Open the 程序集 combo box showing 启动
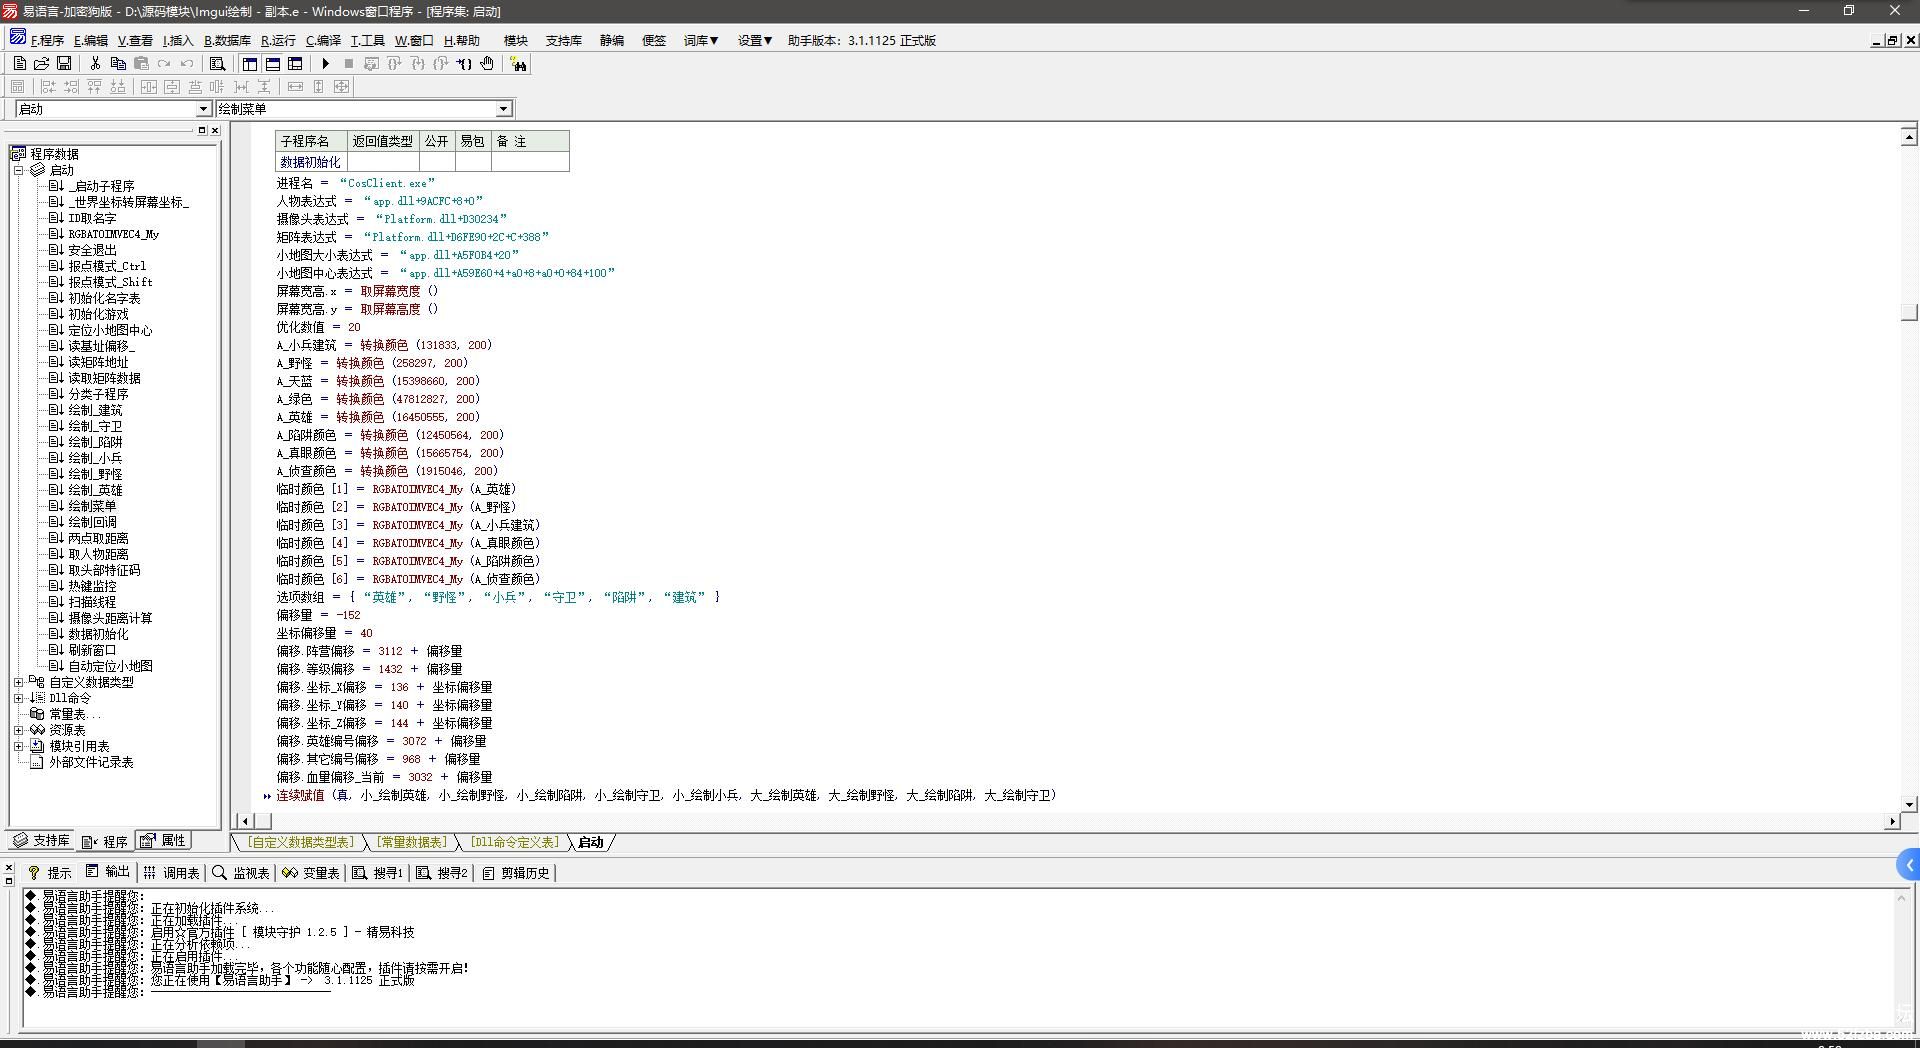Image resolution: width=1920 pixels, height=1048 pixels. 113,109
